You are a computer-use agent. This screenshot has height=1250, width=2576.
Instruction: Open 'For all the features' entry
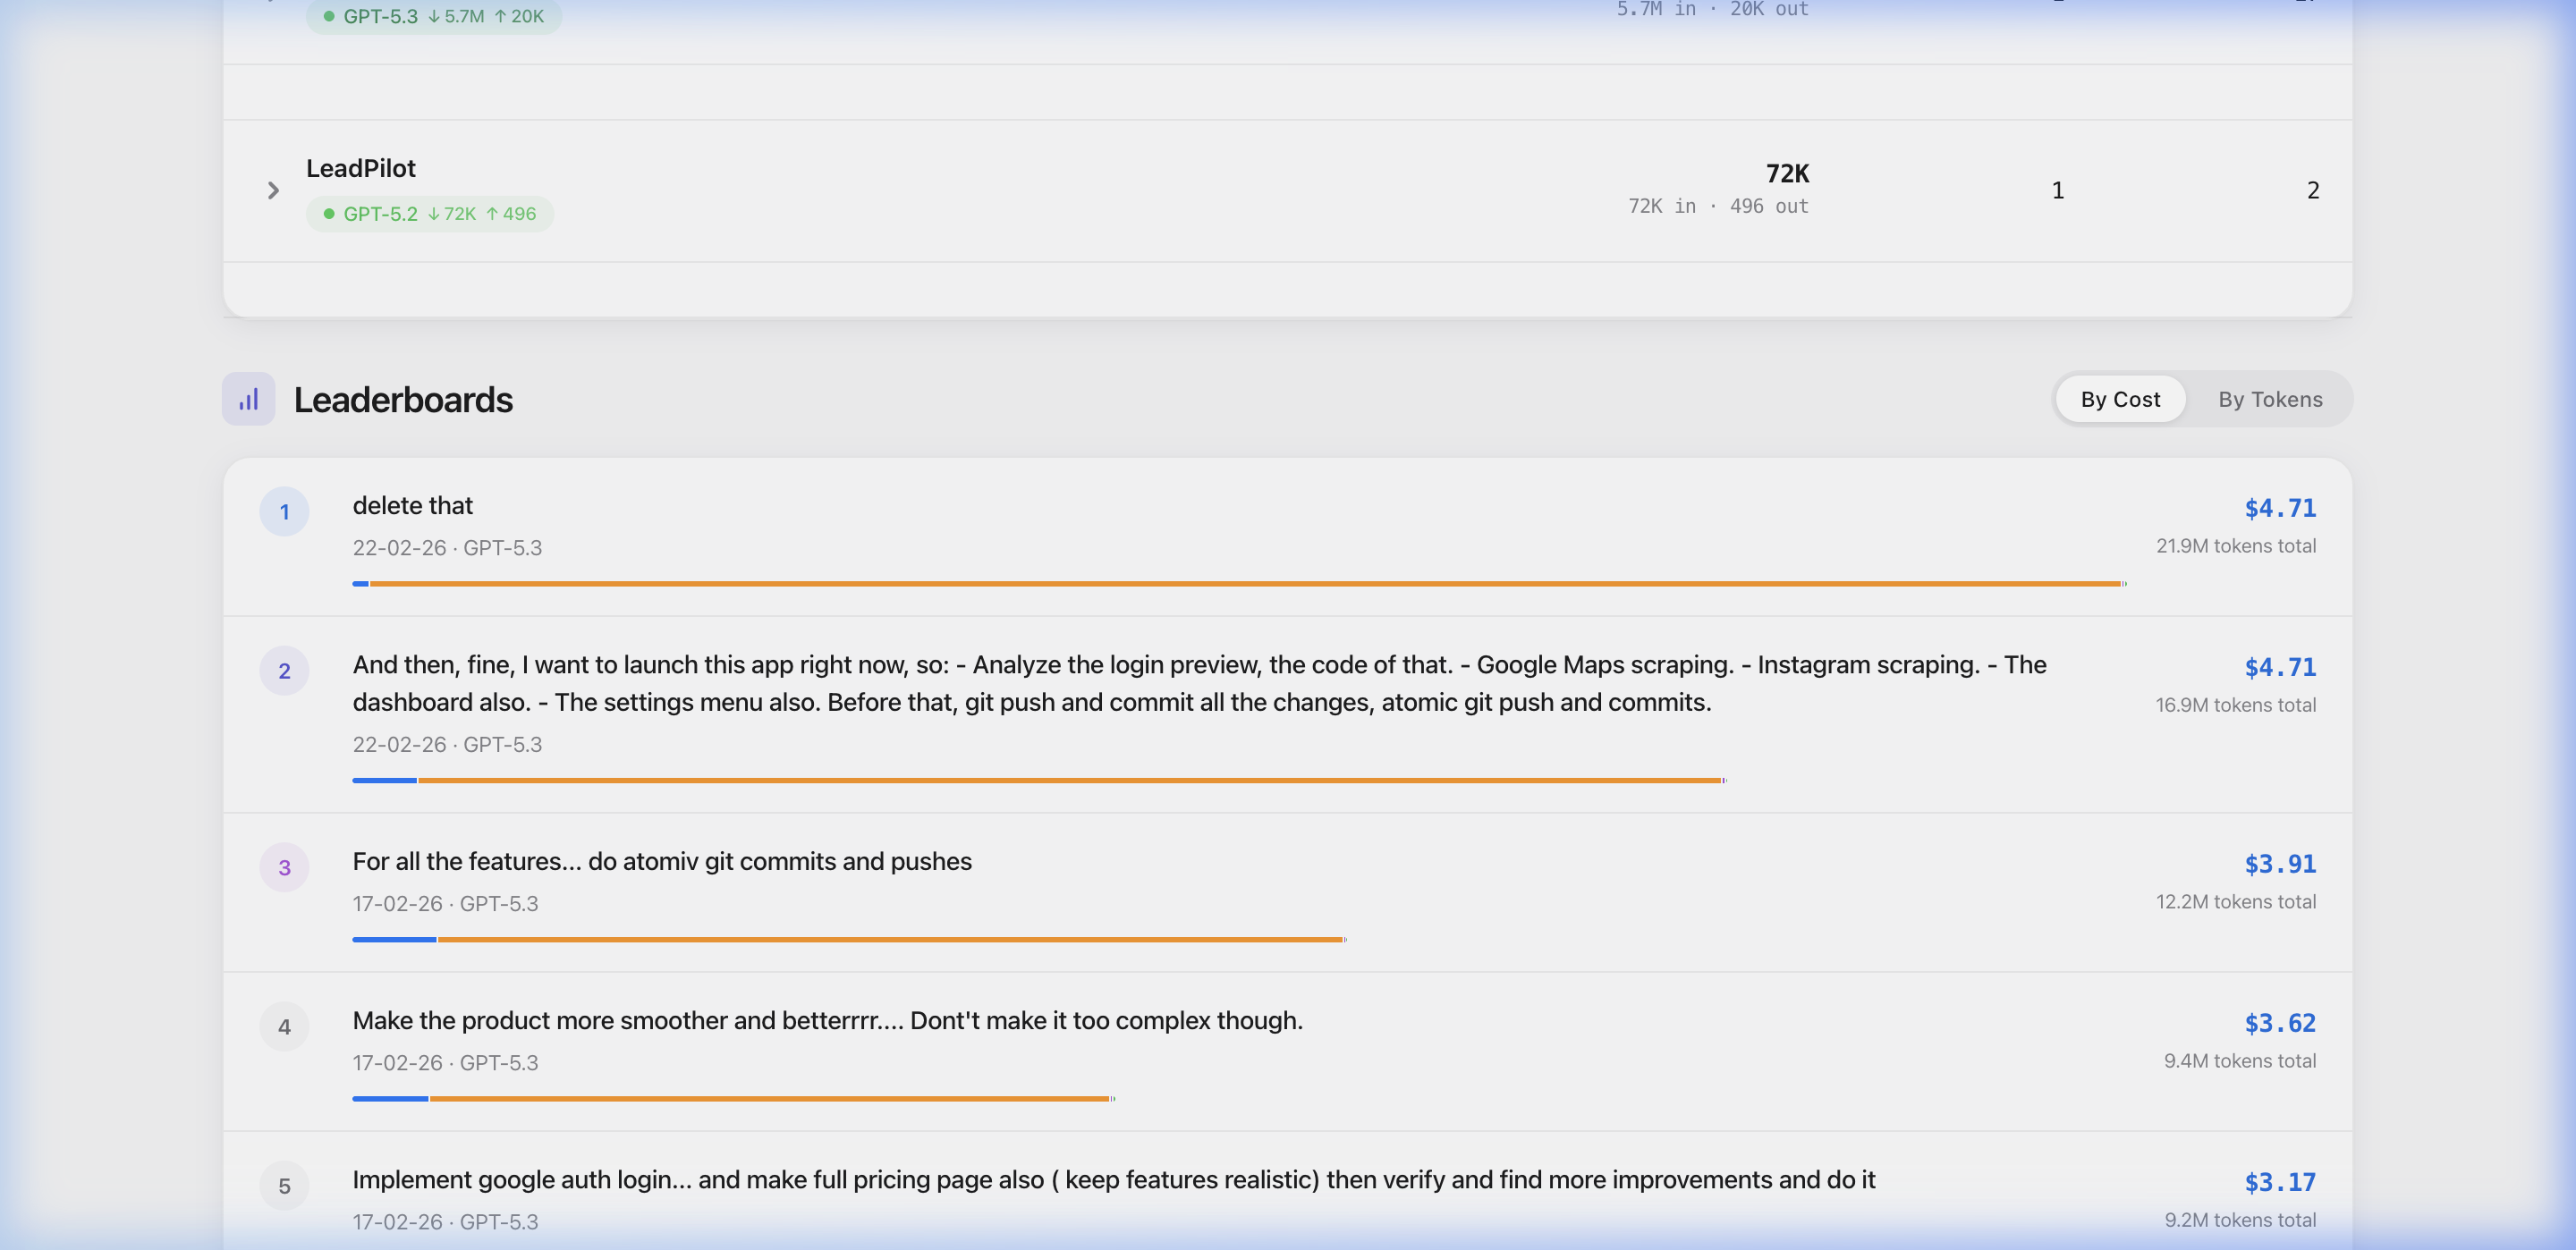[661, 862]
